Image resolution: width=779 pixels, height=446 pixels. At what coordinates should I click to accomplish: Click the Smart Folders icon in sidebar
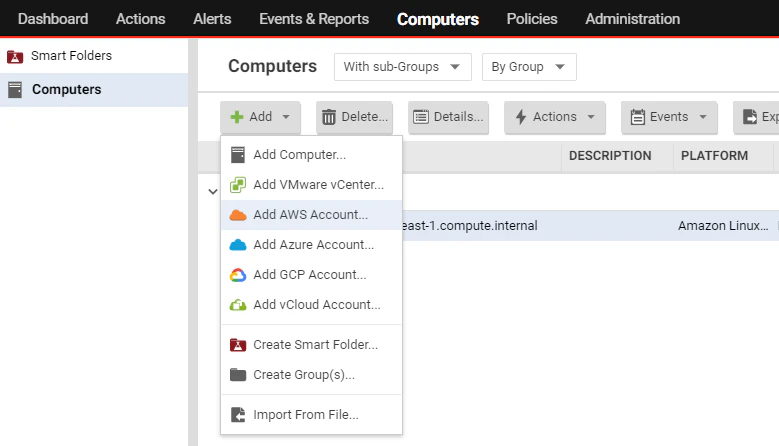point(15,57)
